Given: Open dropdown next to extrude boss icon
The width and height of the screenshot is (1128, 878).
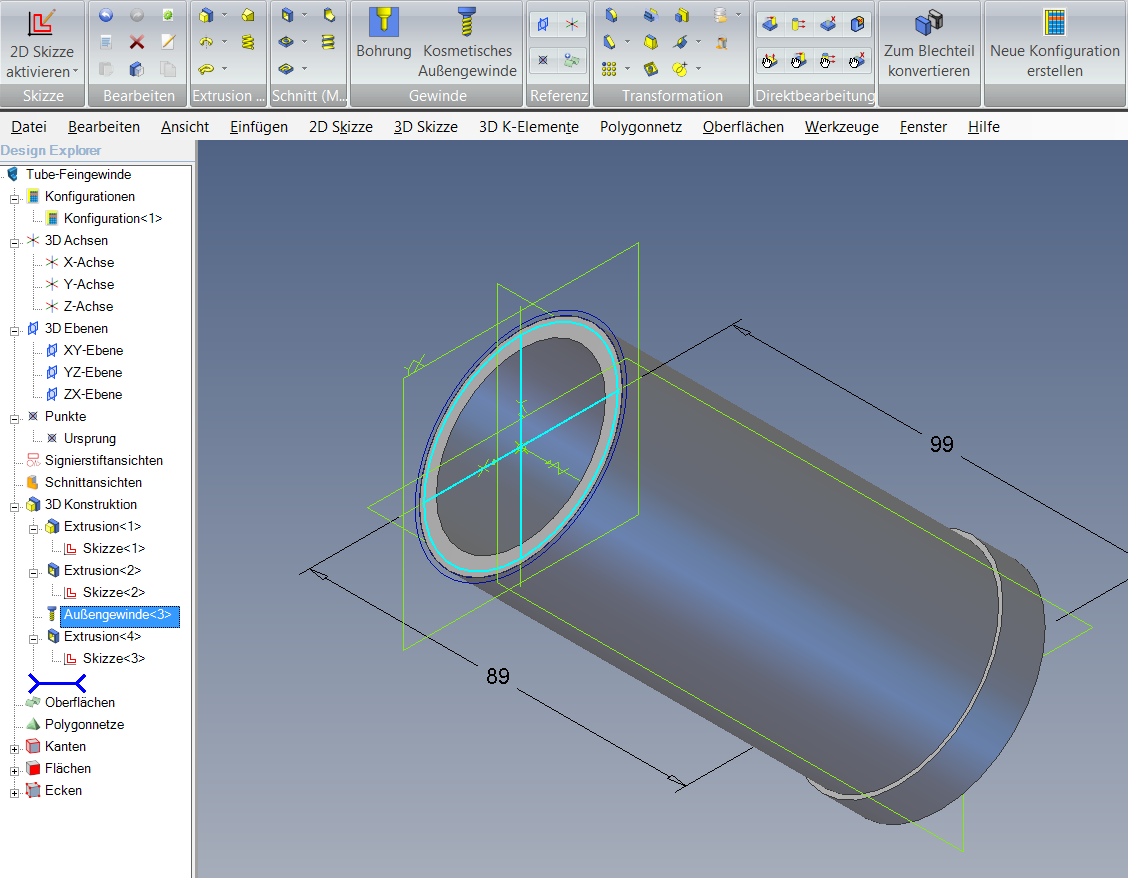Looking at the screenshot, I should pos(224,15).
